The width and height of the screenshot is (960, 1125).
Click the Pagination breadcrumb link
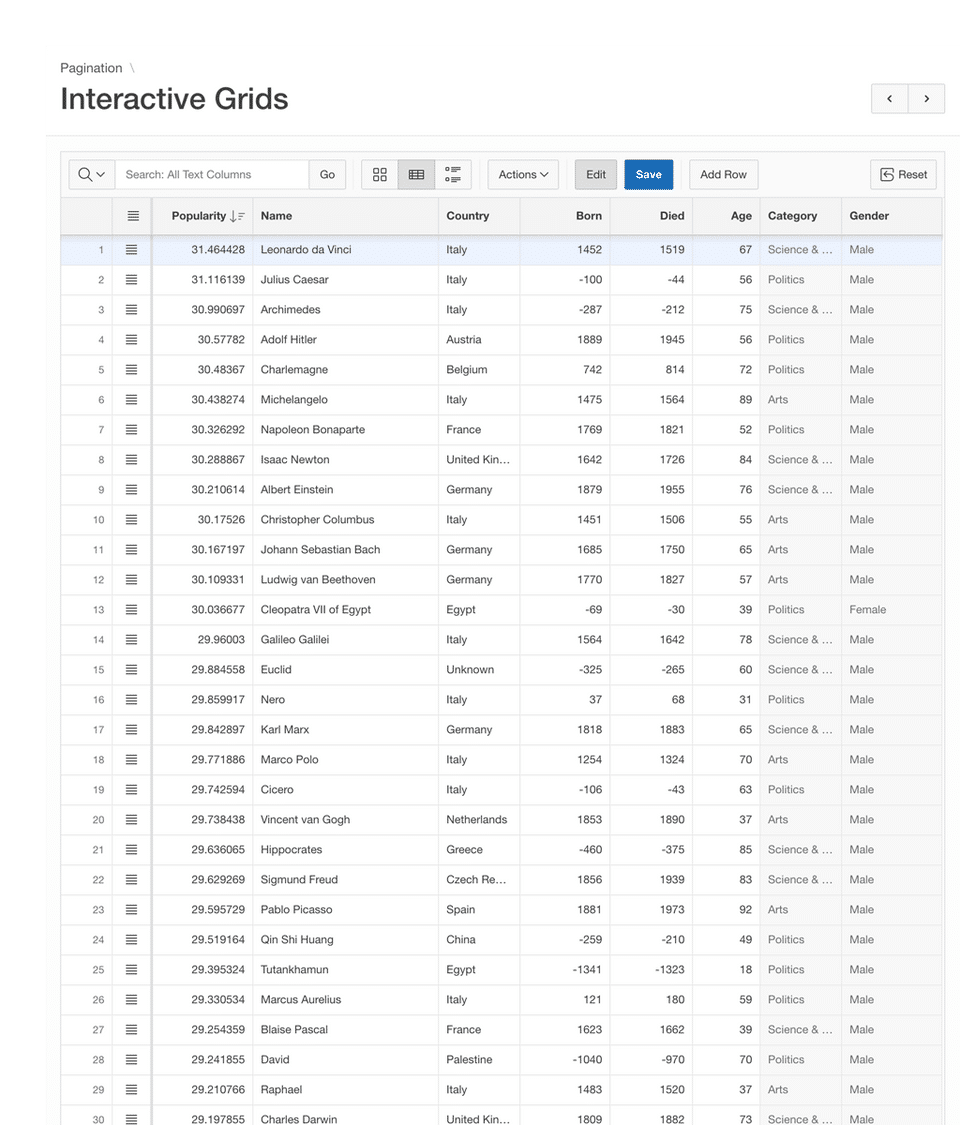(91, 68)
